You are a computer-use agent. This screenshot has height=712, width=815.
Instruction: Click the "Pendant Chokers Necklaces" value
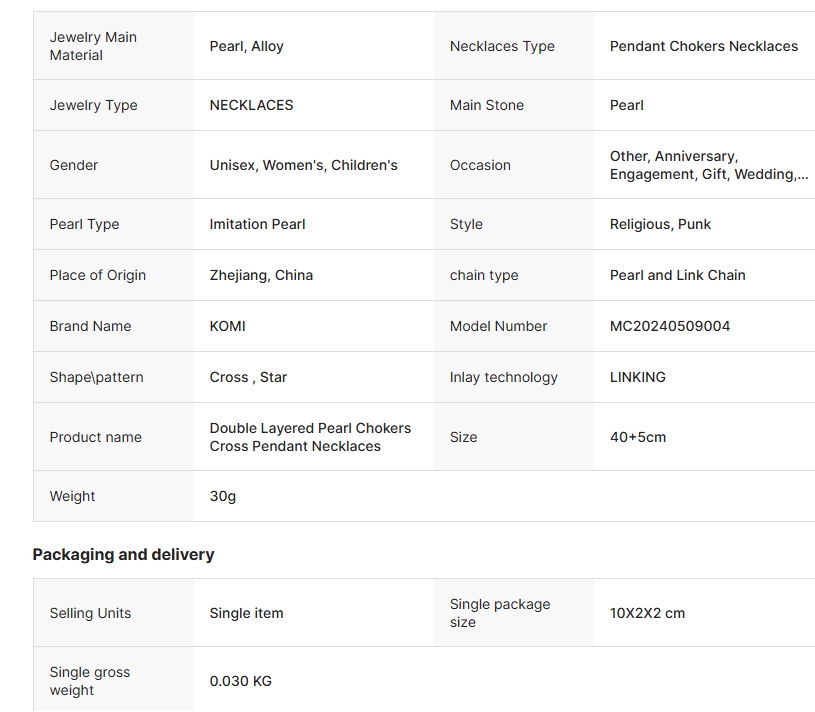click(703, 46)
